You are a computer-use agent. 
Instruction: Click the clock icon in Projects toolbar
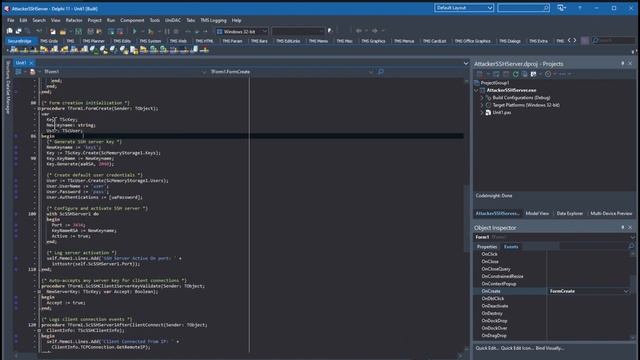coord(548,74)
